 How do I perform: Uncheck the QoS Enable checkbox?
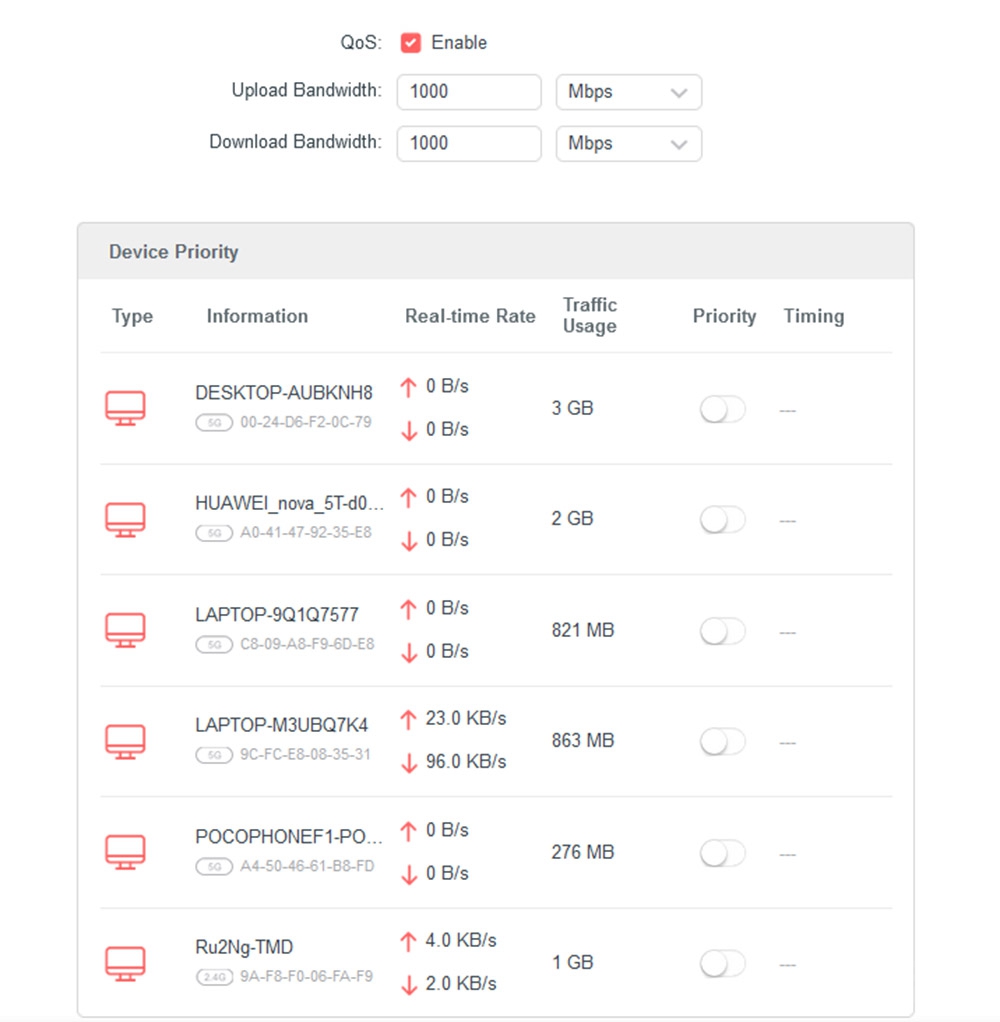pos(410,43)
